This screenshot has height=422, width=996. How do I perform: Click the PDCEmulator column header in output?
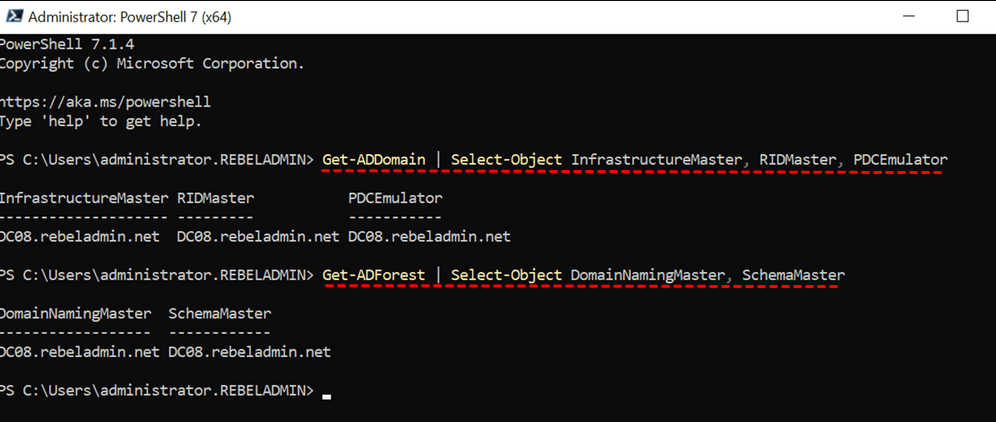(395, 198)
